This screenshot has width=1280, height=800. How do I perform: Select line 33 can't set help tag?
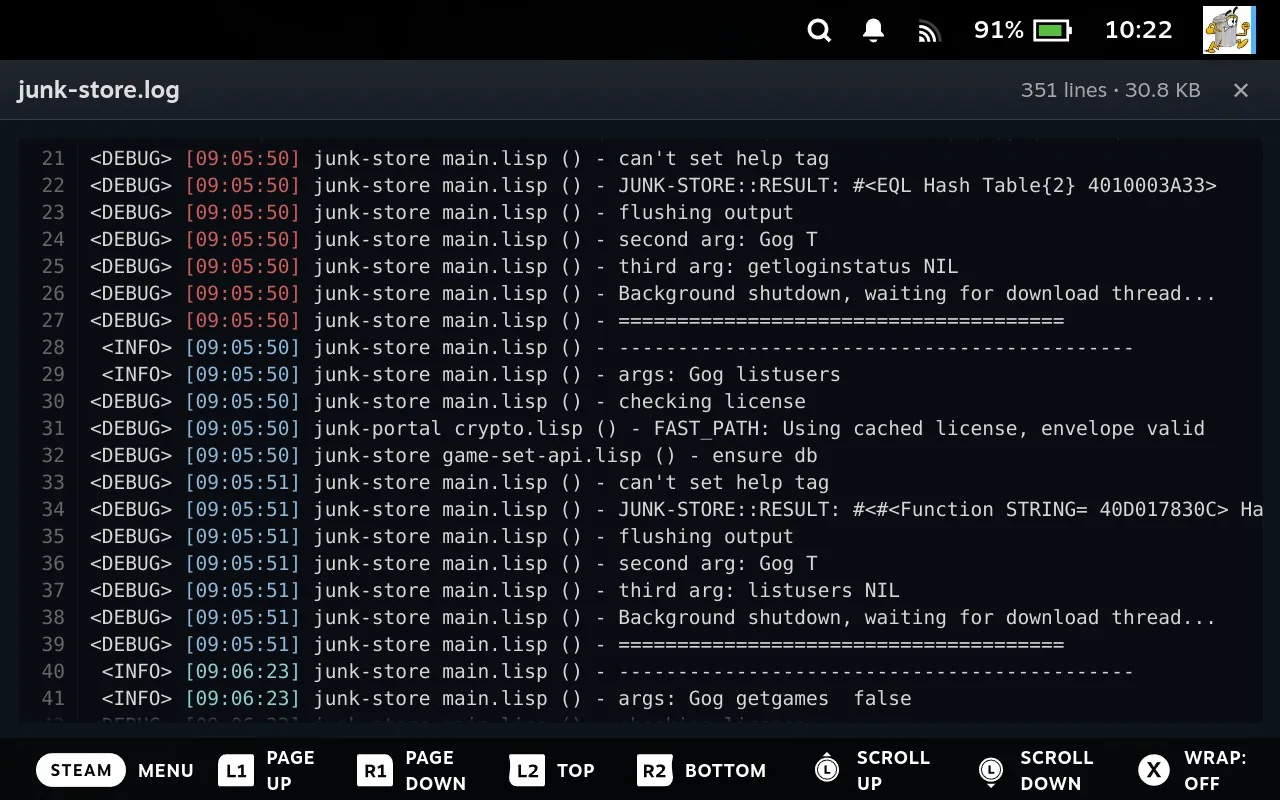pos(640,482)
